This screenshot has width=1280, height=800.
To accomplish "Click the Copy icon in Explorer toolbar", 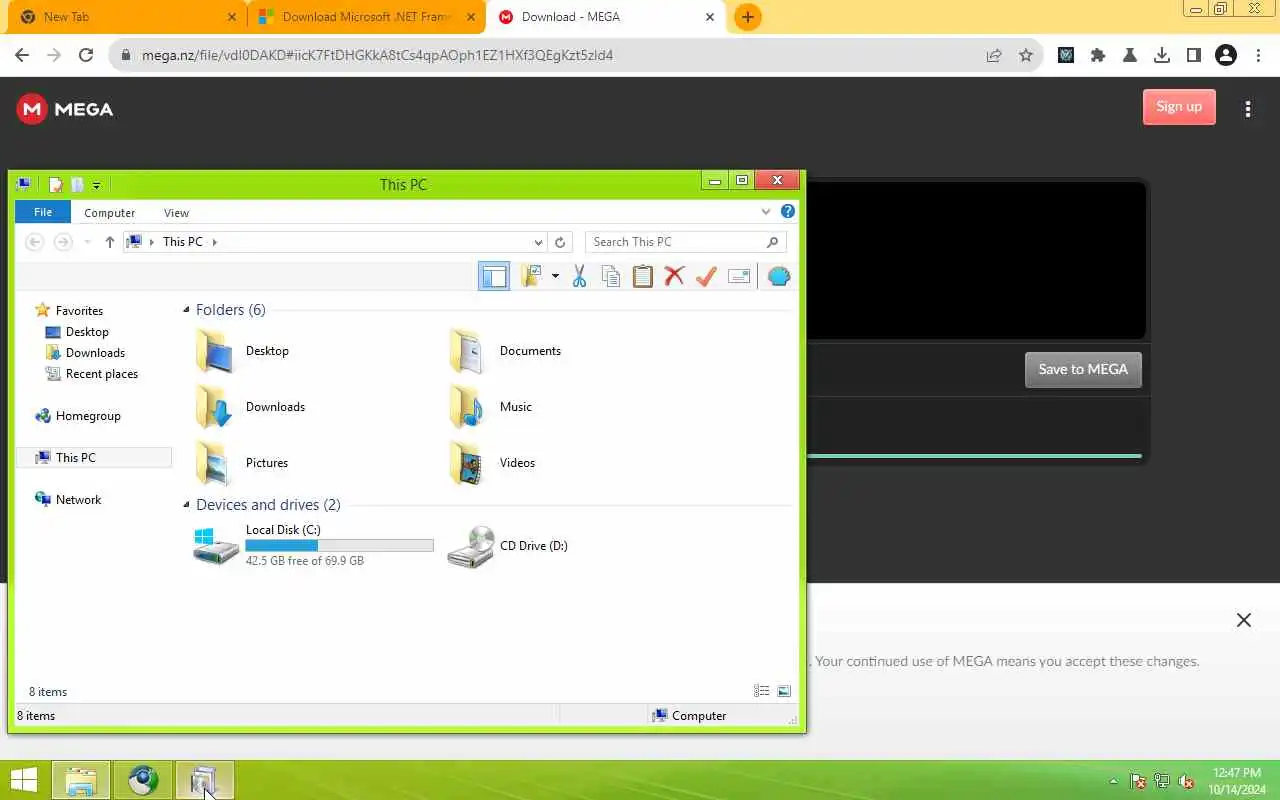I will 611,276.
